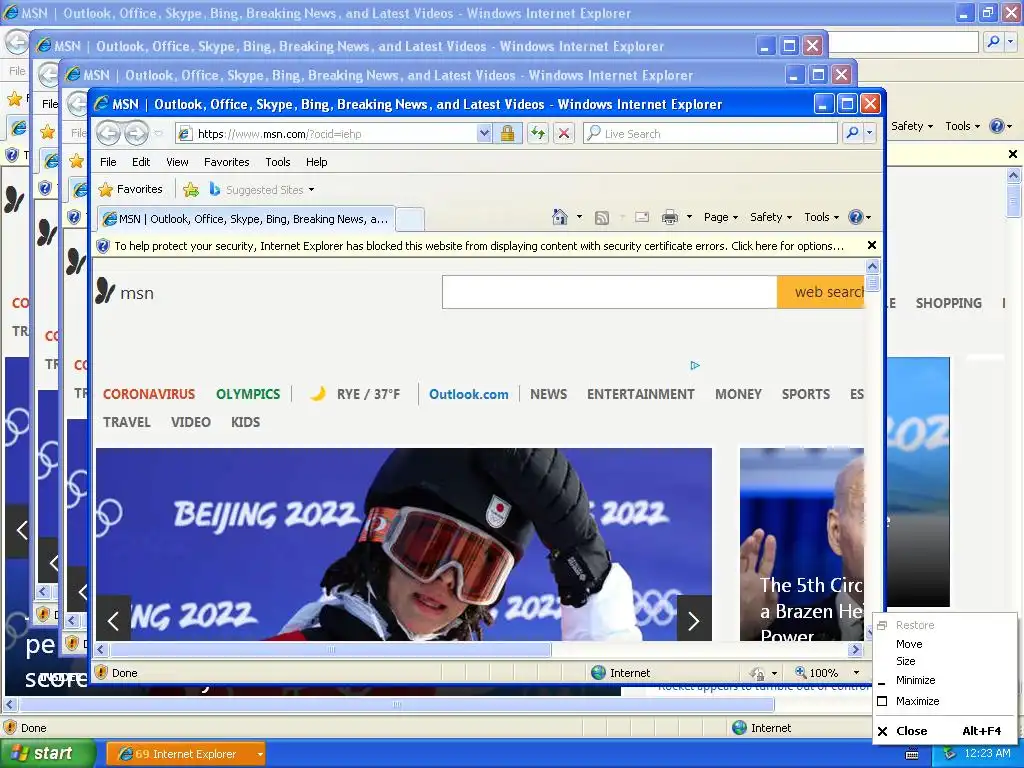Click the scroll up arrow in front window
Viewport: 1024px width, 768px height.
click(872, 266)
